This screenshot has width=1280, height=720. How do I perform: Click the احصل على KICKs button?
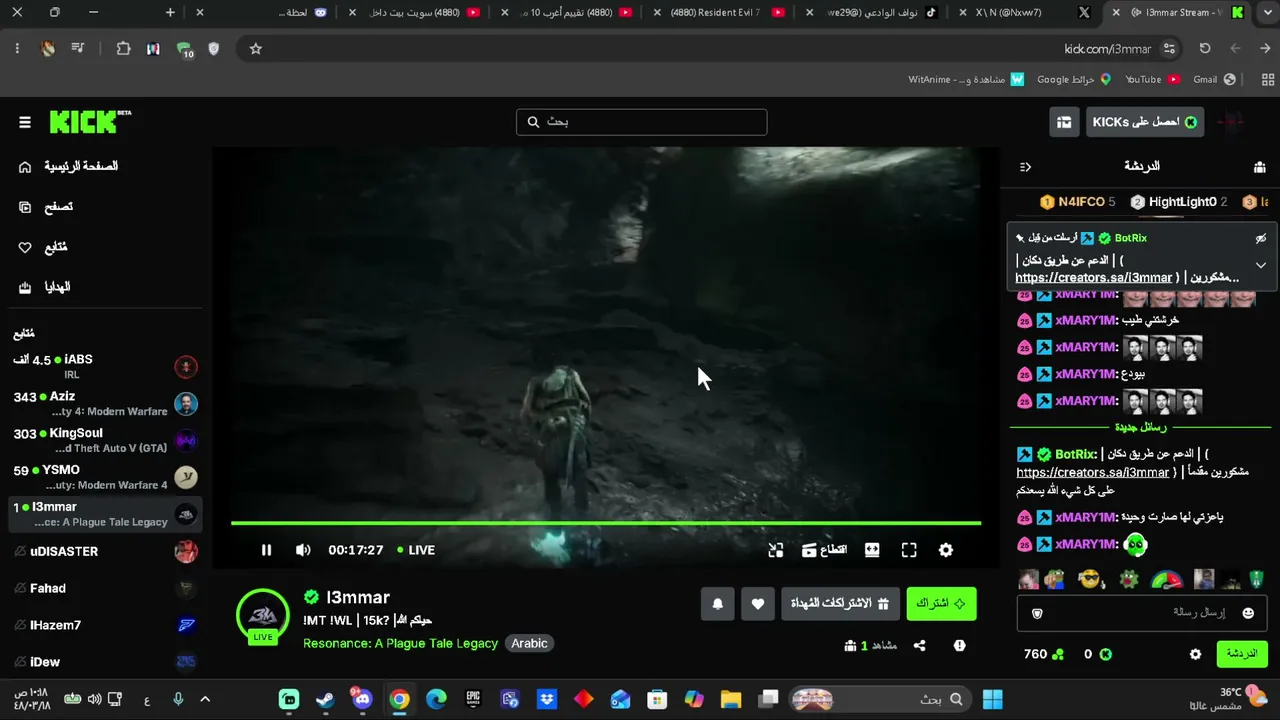(x=1145, y=122)
